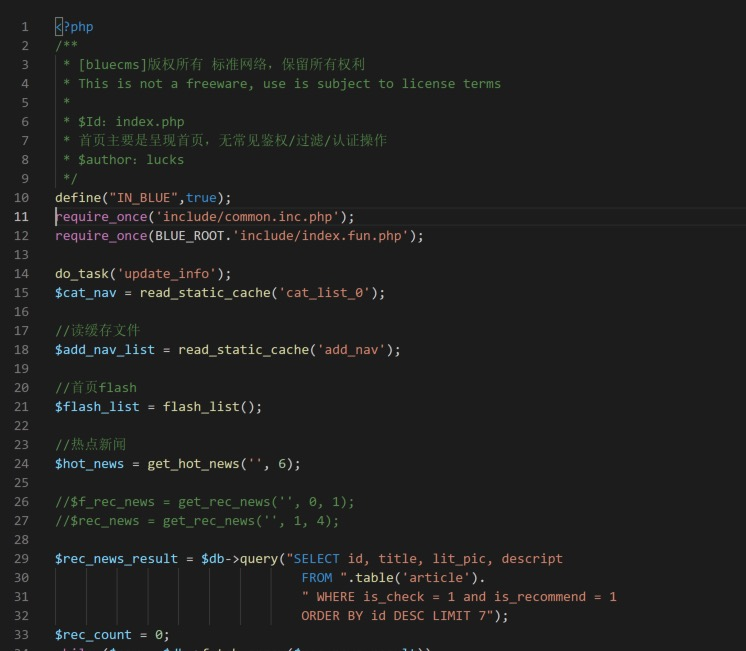
Task: Click the define("IN_BLUE",true) statement
Action: pos(143,197)
